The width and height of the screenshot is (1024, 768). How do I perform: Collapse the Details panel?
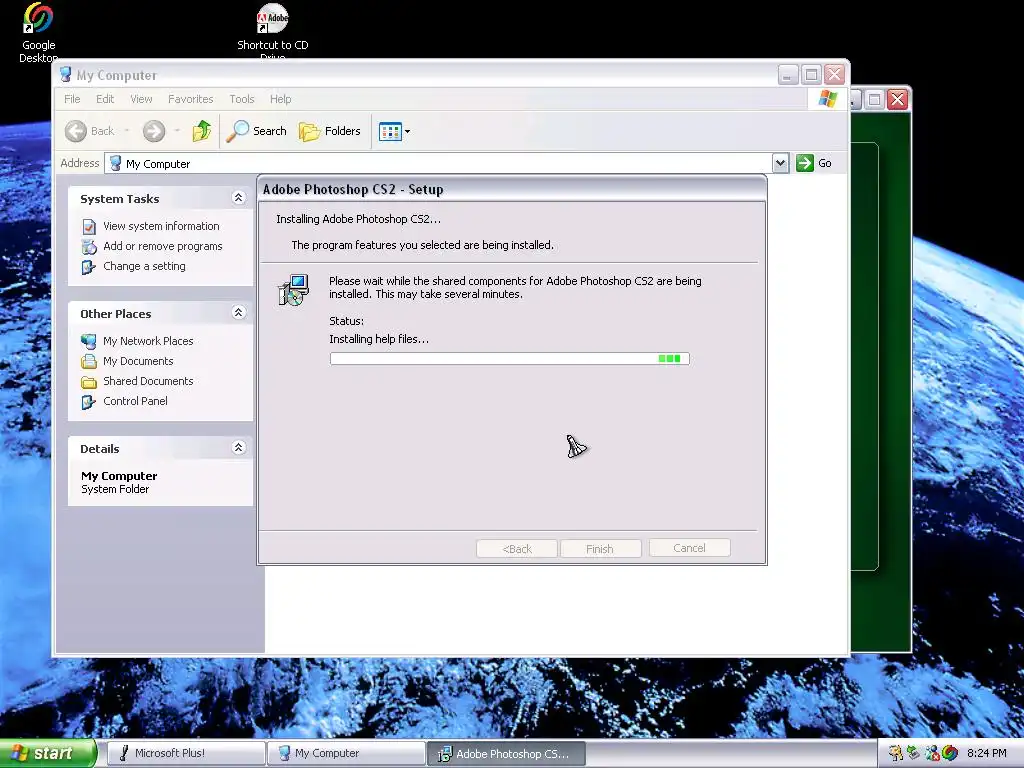pyautogui.click(x=238, y=448)
